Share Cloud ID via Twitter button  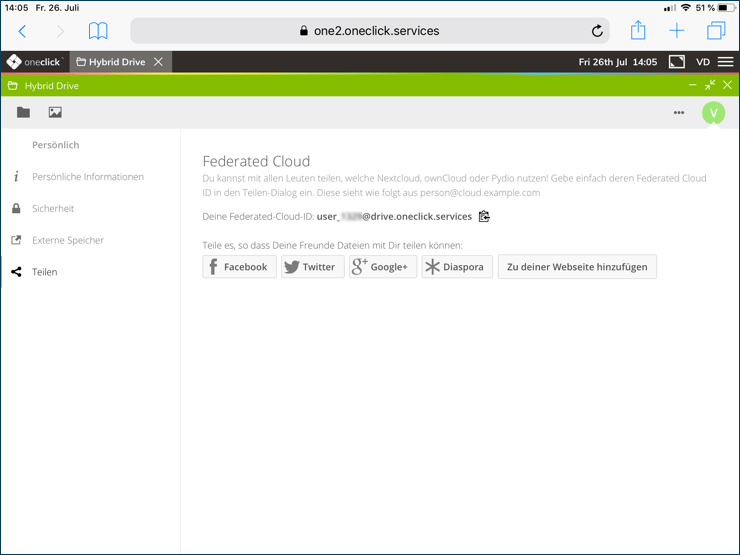click(312, 267)
